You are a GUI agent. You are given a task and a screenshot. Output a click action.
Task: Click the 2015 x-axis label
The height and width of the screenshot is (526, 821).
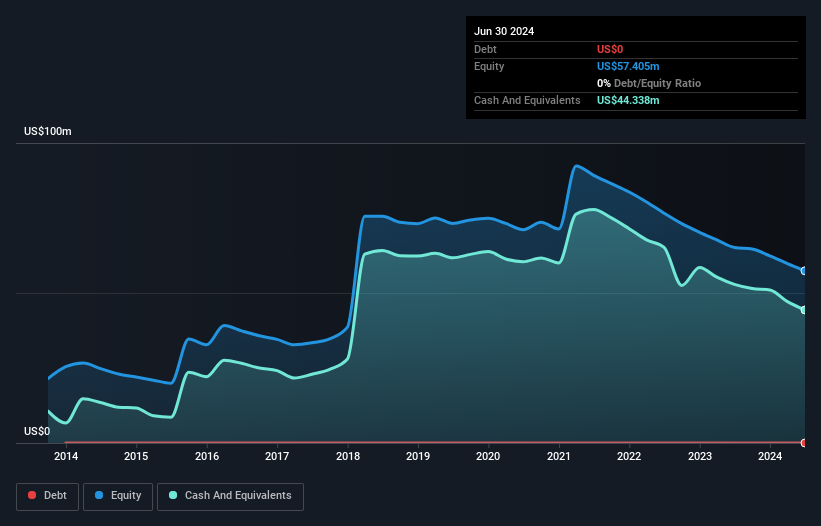point(136,456)
